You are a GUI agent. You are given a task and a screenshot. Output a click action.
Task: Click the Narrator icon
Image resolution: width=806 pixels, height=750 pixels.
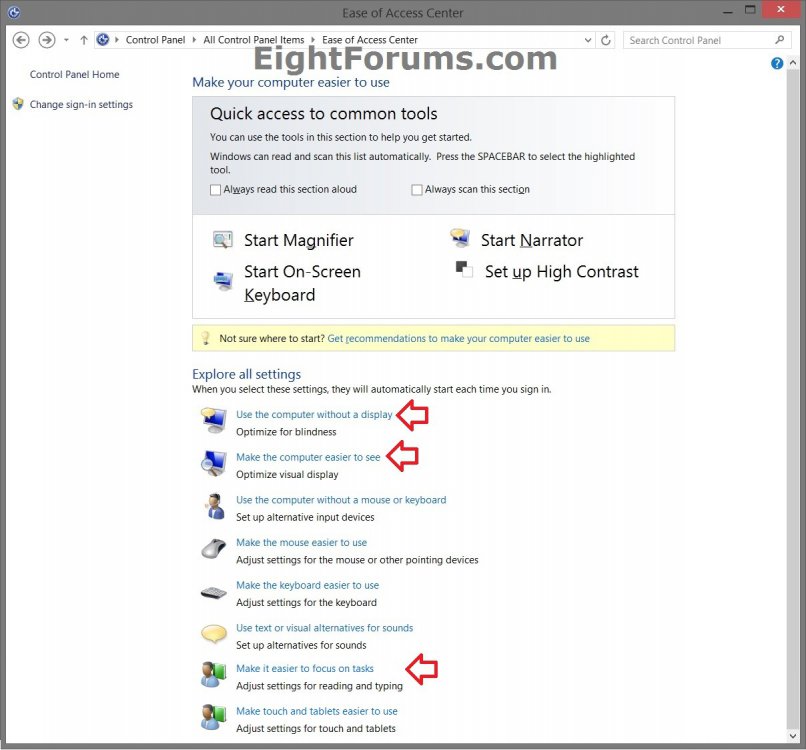pos(460,238)
